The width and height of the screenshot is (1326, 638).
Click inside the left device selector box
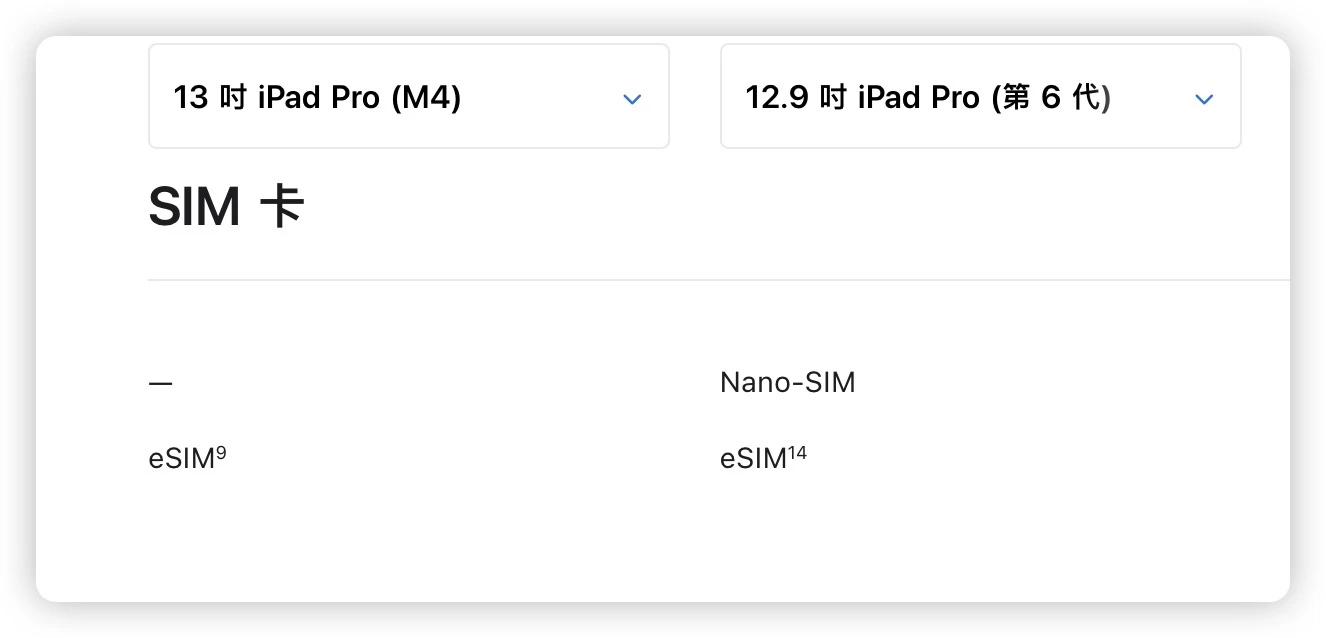point(409,95)
